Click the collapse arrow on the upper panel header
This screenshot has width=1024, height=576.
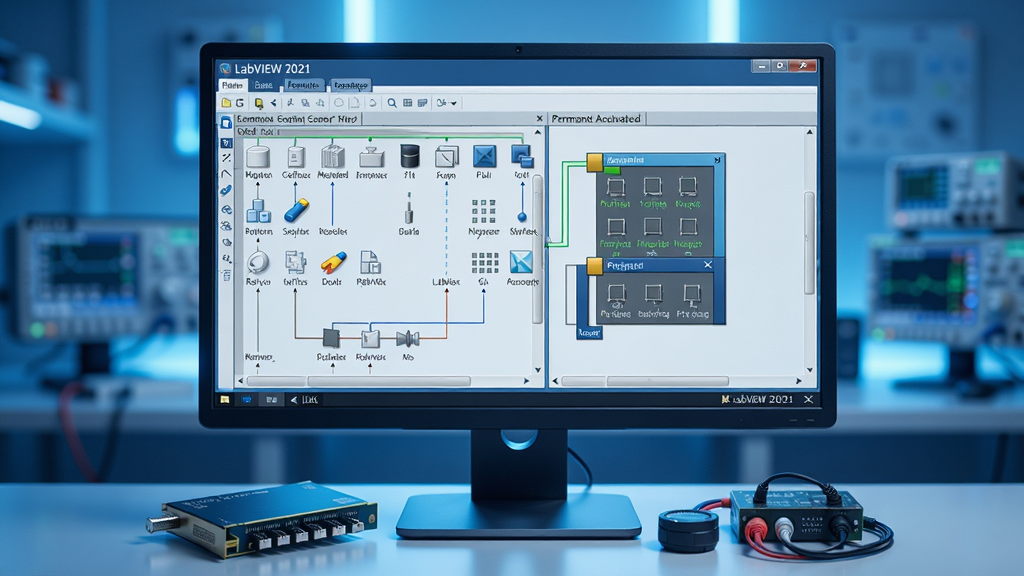(x=717, y=160)
